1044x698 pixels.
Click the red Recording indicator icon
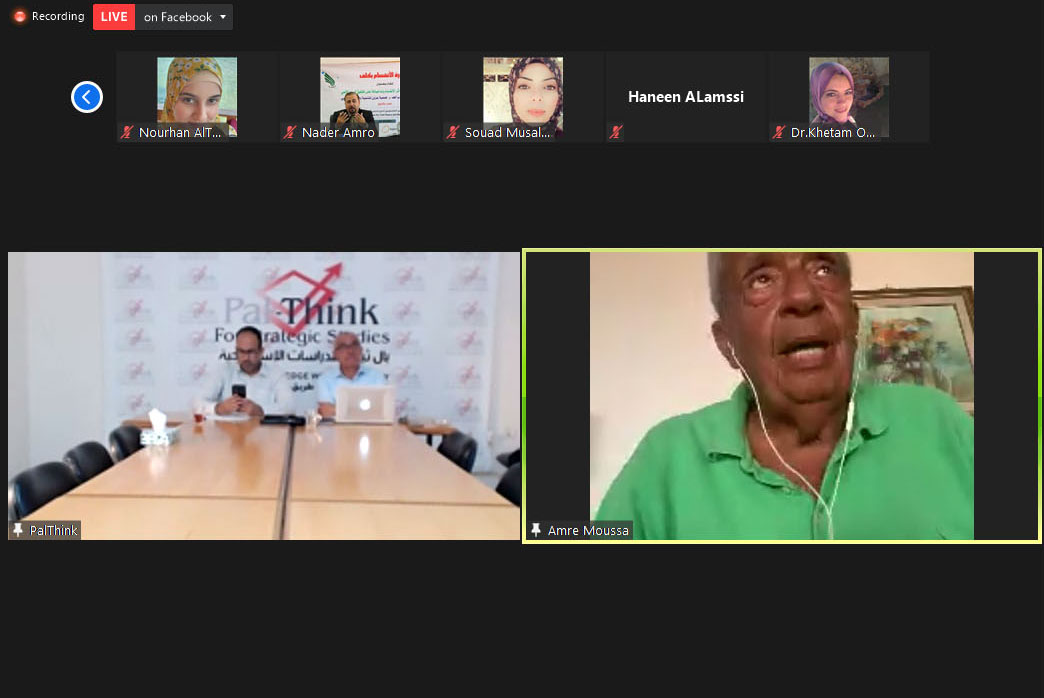point(20,17)
